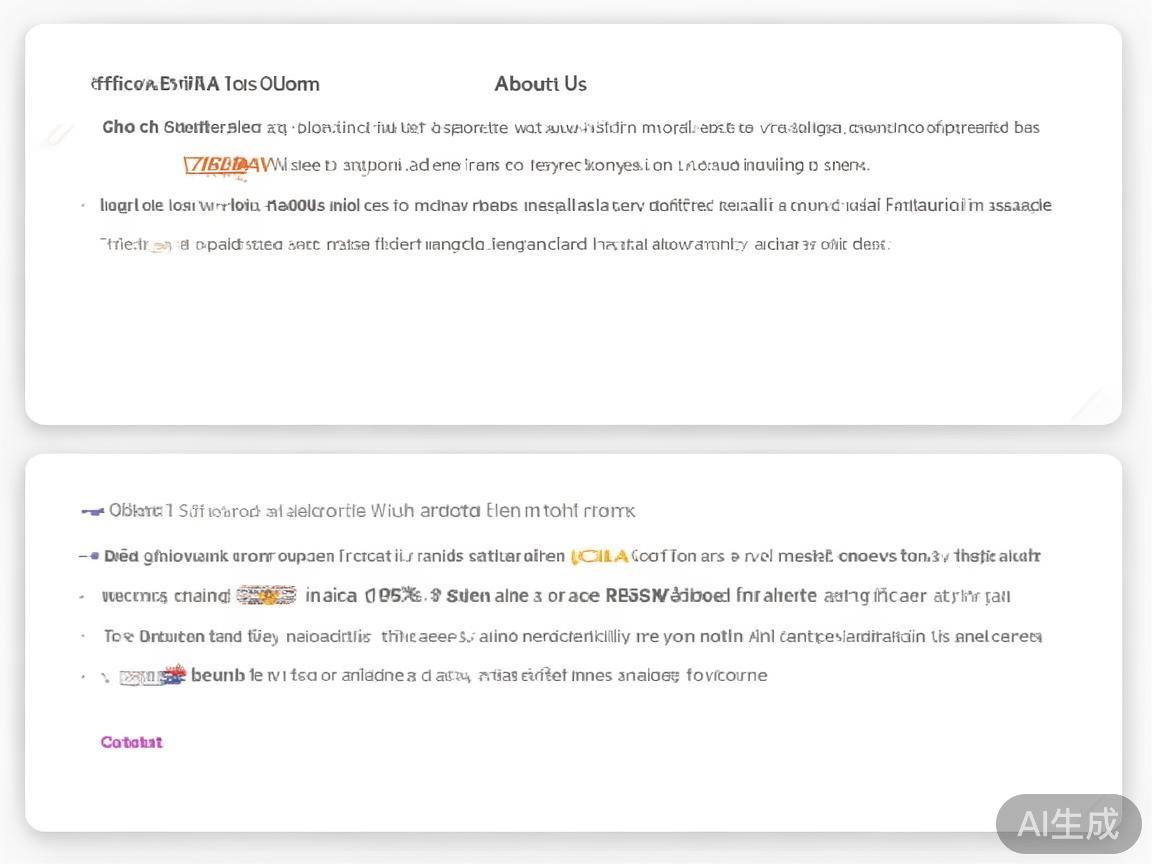Click the yellow highlighted word in bottom card
The width and height of the screenshot is (1152, 864).
pos(599,556)
